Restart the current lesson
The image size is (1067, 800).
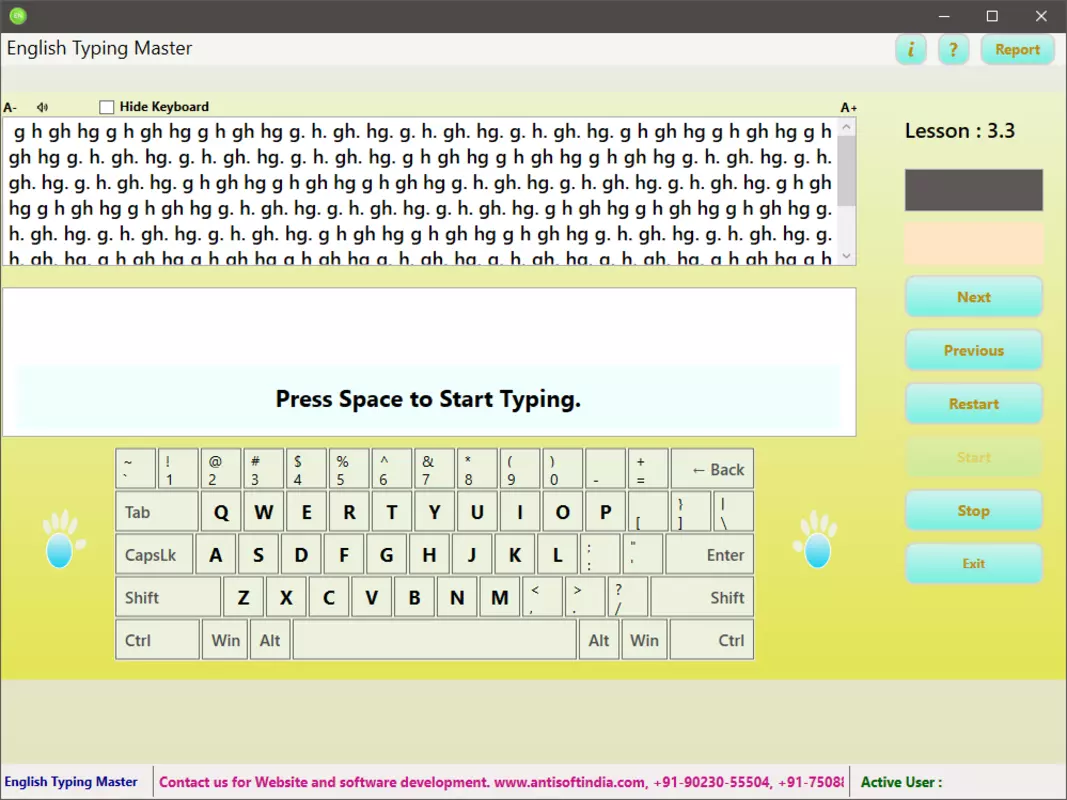[x=974, y=404]
